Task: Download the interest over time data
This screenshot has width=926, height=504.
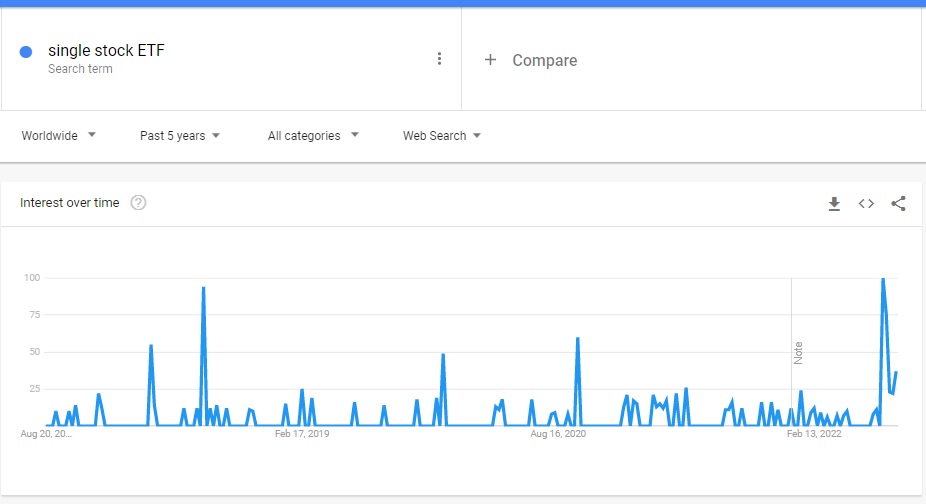Action: [834, 204]
